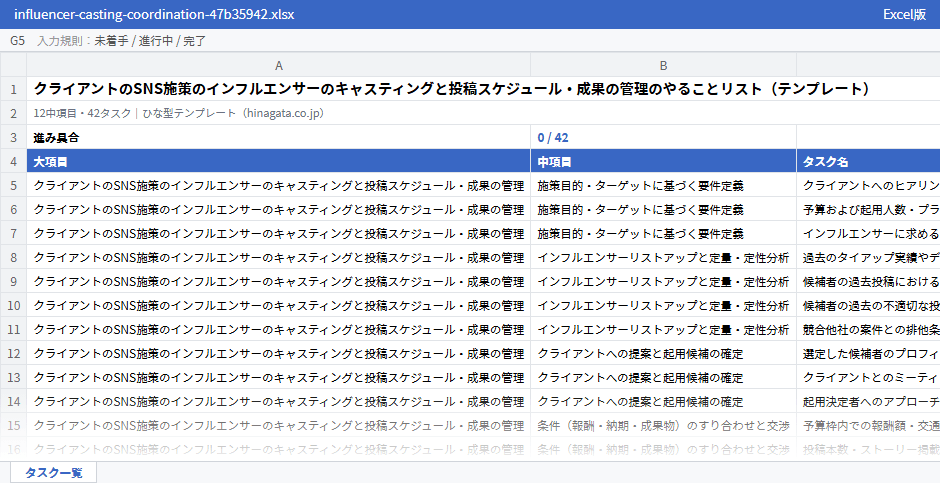
Task: Select the '0 / 42' progress cell
Action: coord(664,137)
